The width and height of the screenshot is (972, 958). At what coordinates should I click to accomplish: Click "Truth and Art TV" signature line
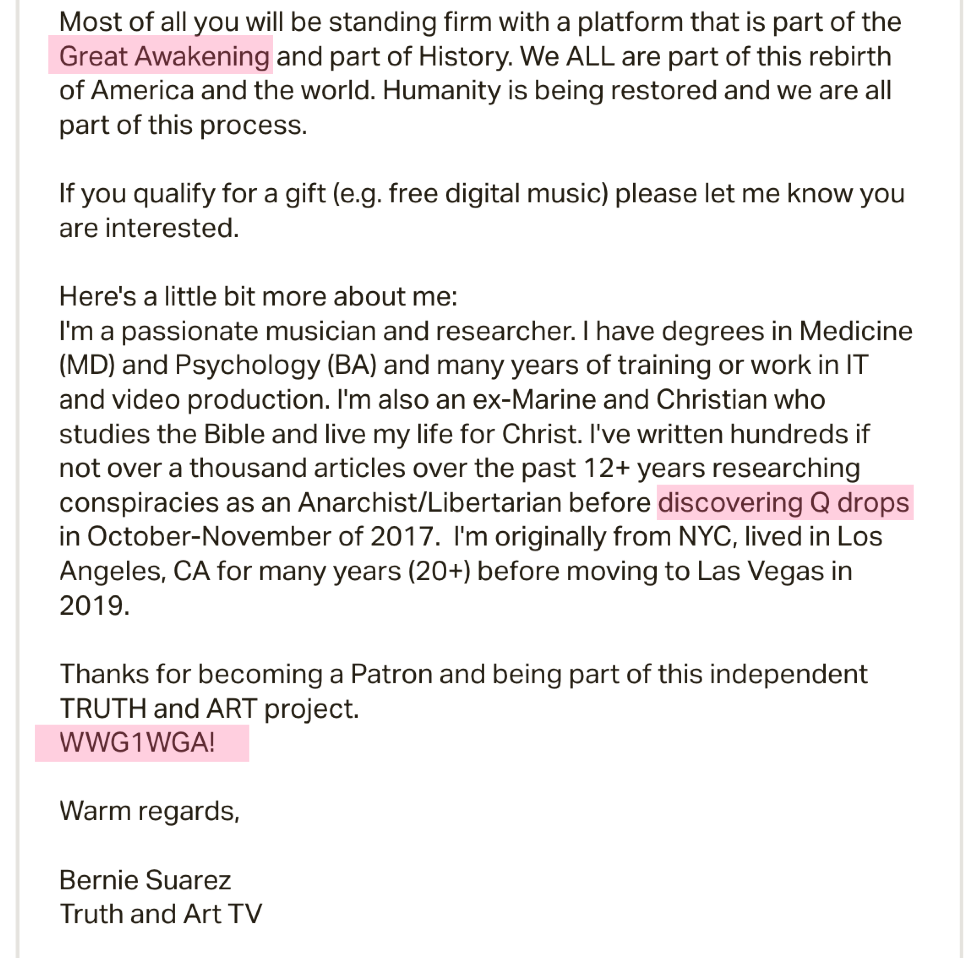click(x=160, y=914)
